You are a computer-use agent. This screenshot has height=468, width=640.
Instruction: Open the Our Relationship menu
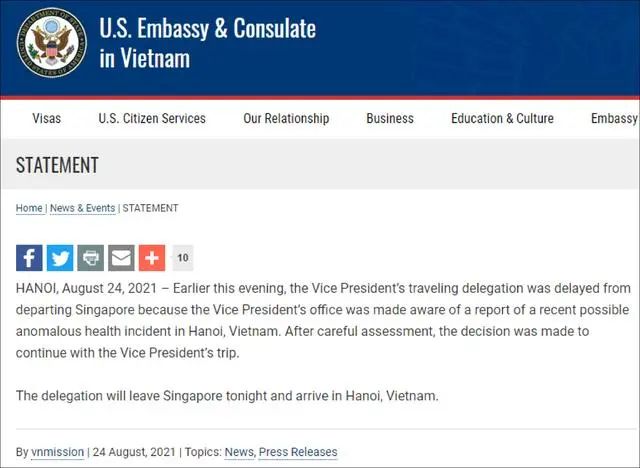[x=286, y=118]
